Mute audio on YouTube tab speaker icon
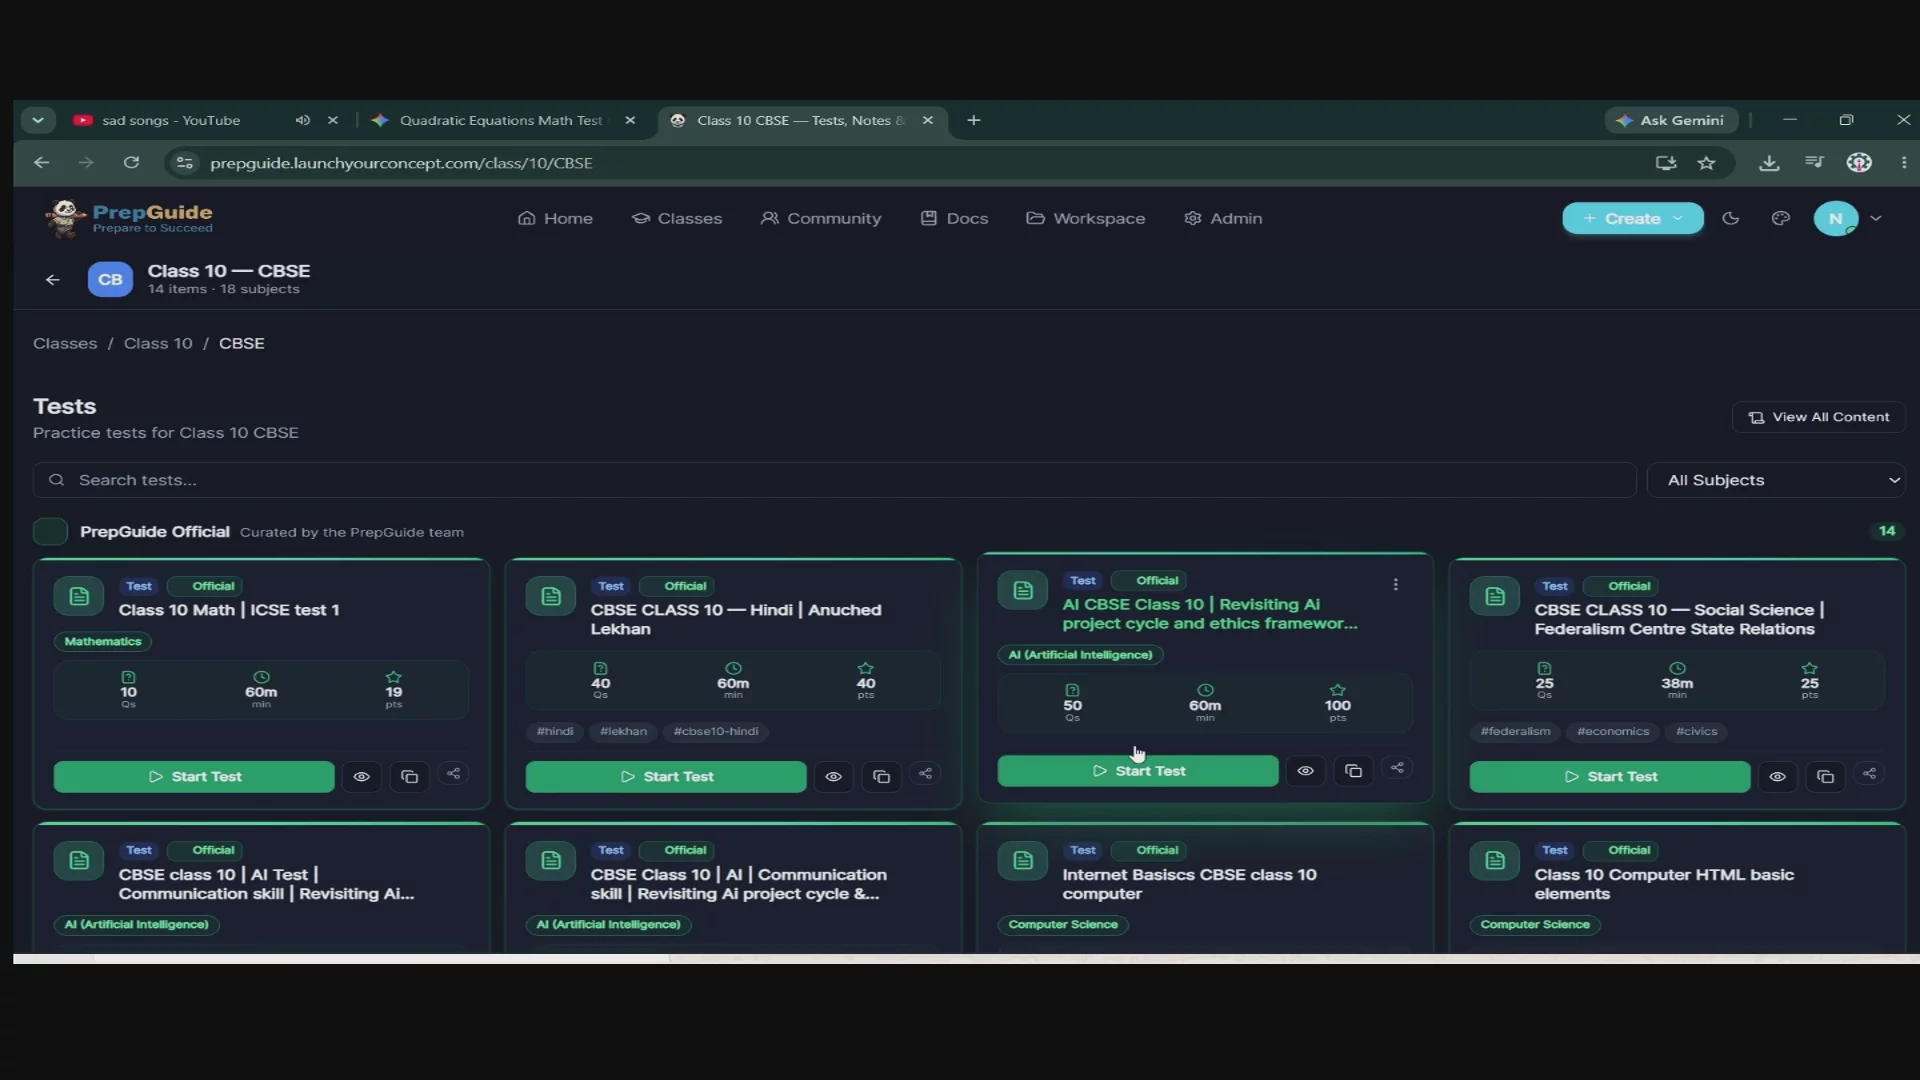The width and height of the screenshot is (1920, 1080). pos(302,120)
